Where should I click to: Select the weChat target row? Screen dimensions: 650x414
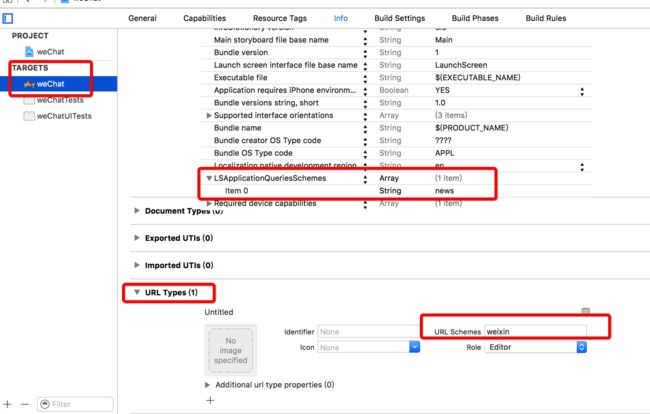click(x=58, y=84)
